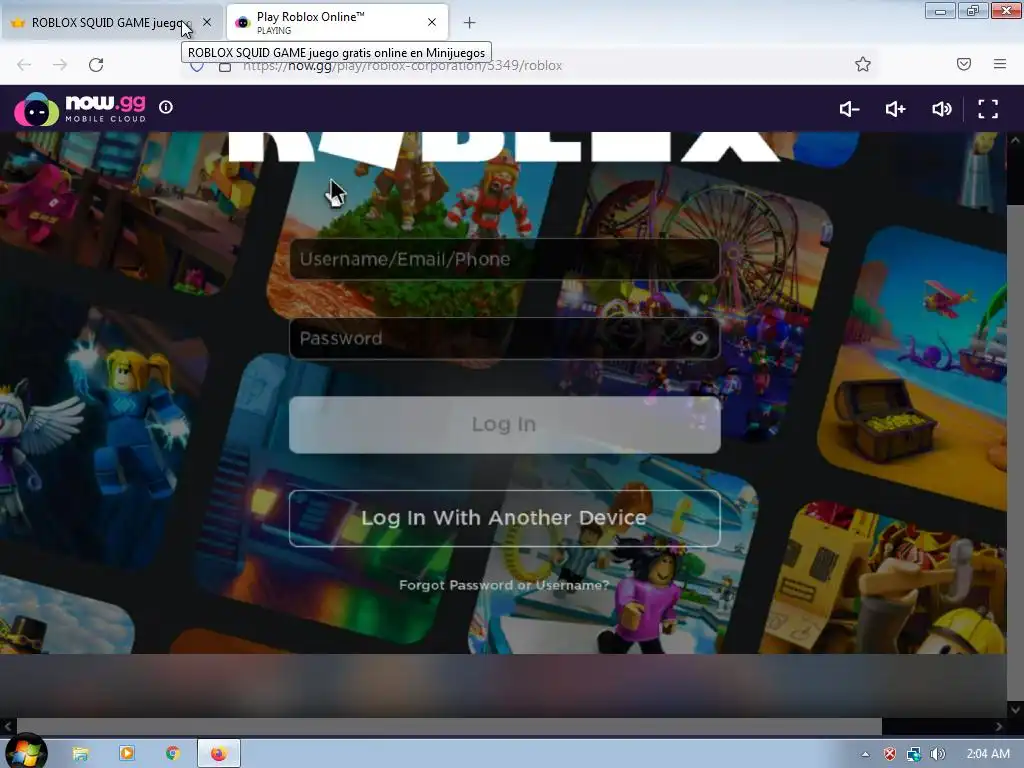Open Windows Explorer from the taskbar
This screenshot has width=1024, height=768.
pos(80,754)
